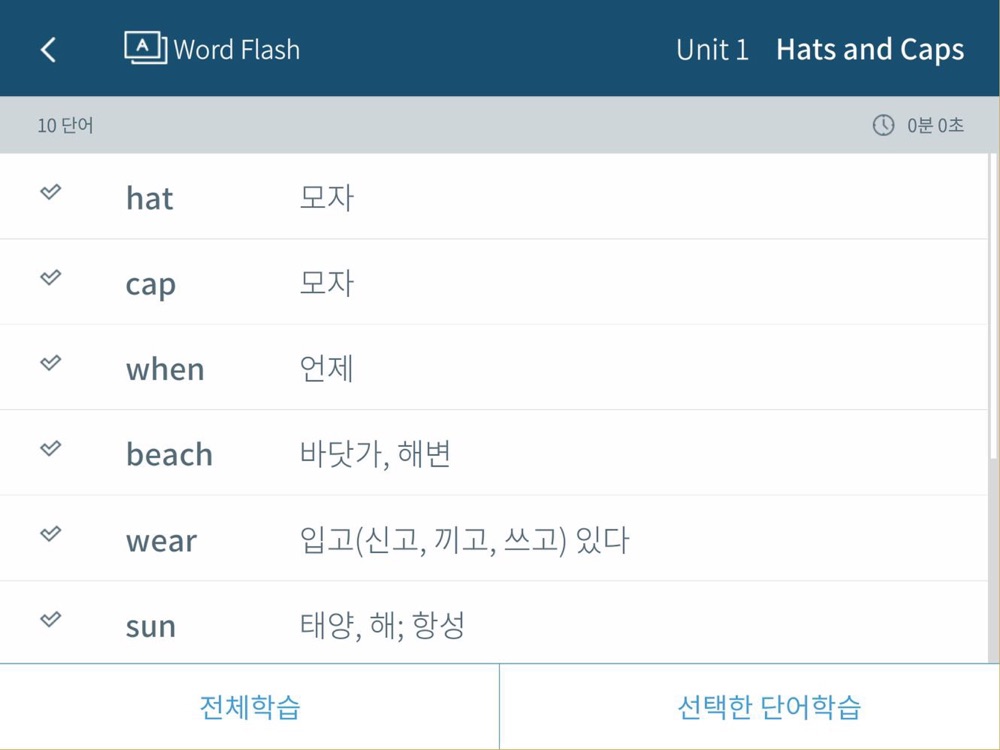Click the 0분 0초 elapsed time display

[935, 125]
